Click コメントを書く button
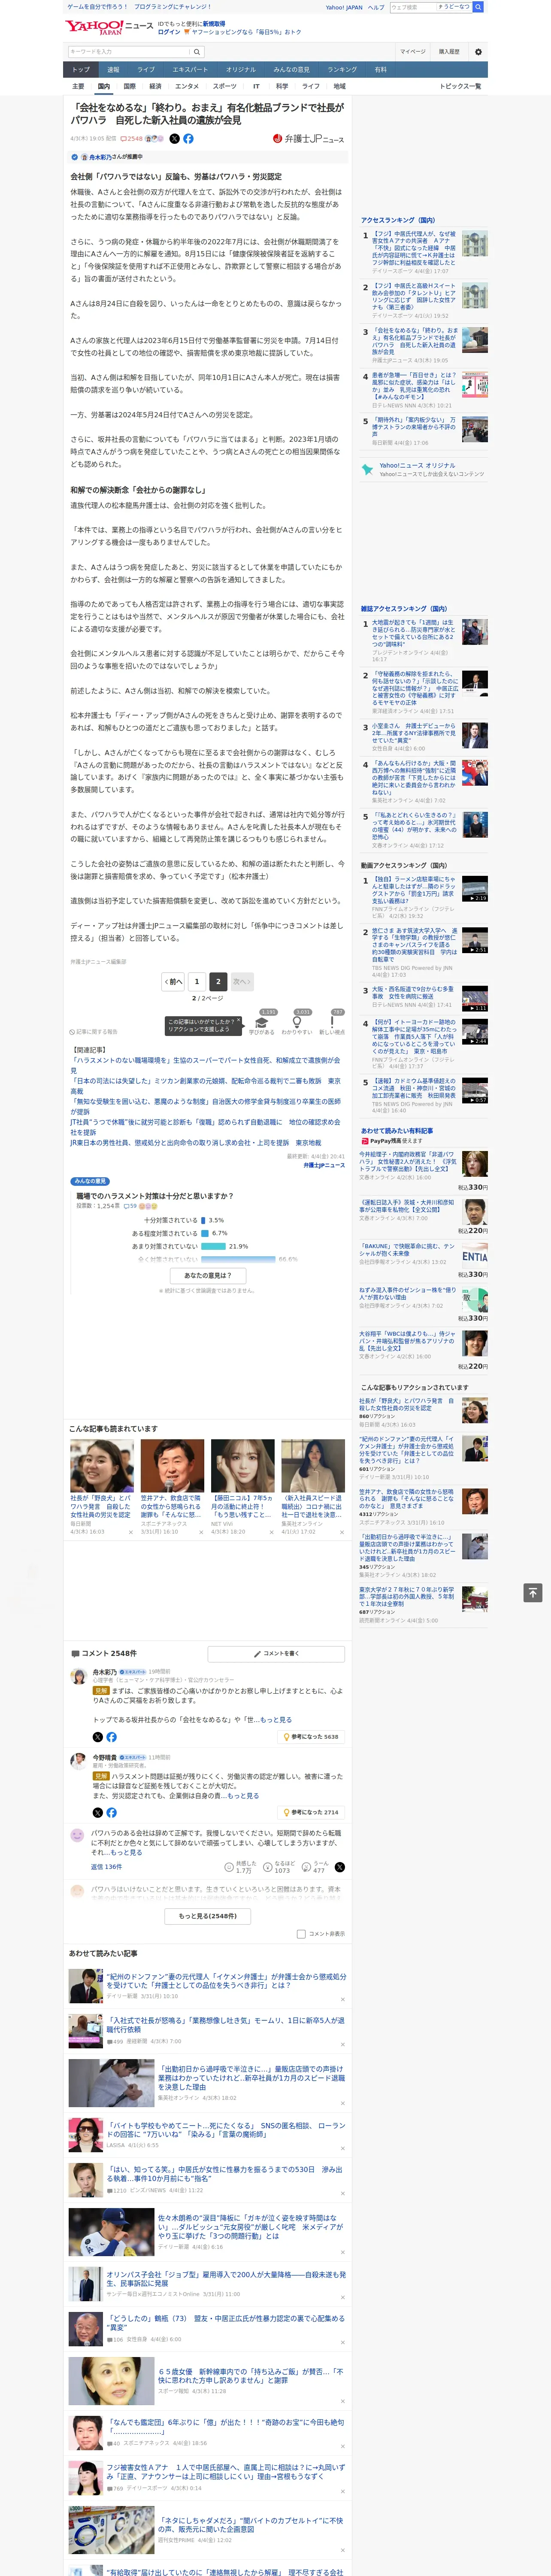 (x=276, y=1653)
